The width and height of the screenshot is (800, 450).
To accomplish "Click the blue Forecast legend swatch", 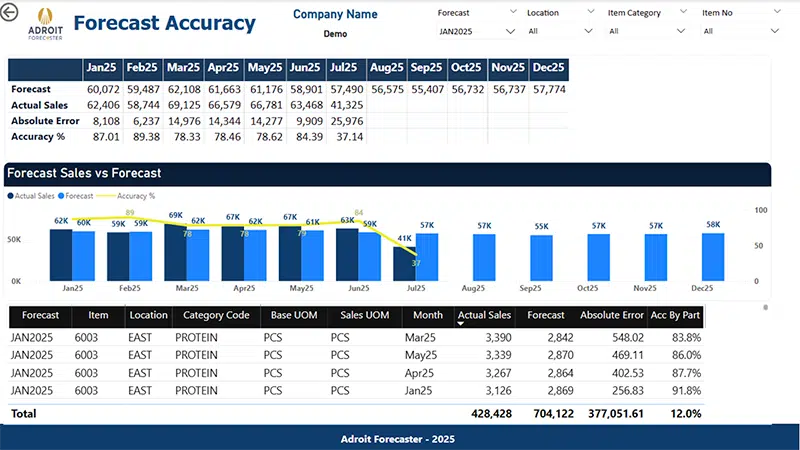I will (61, 196).
